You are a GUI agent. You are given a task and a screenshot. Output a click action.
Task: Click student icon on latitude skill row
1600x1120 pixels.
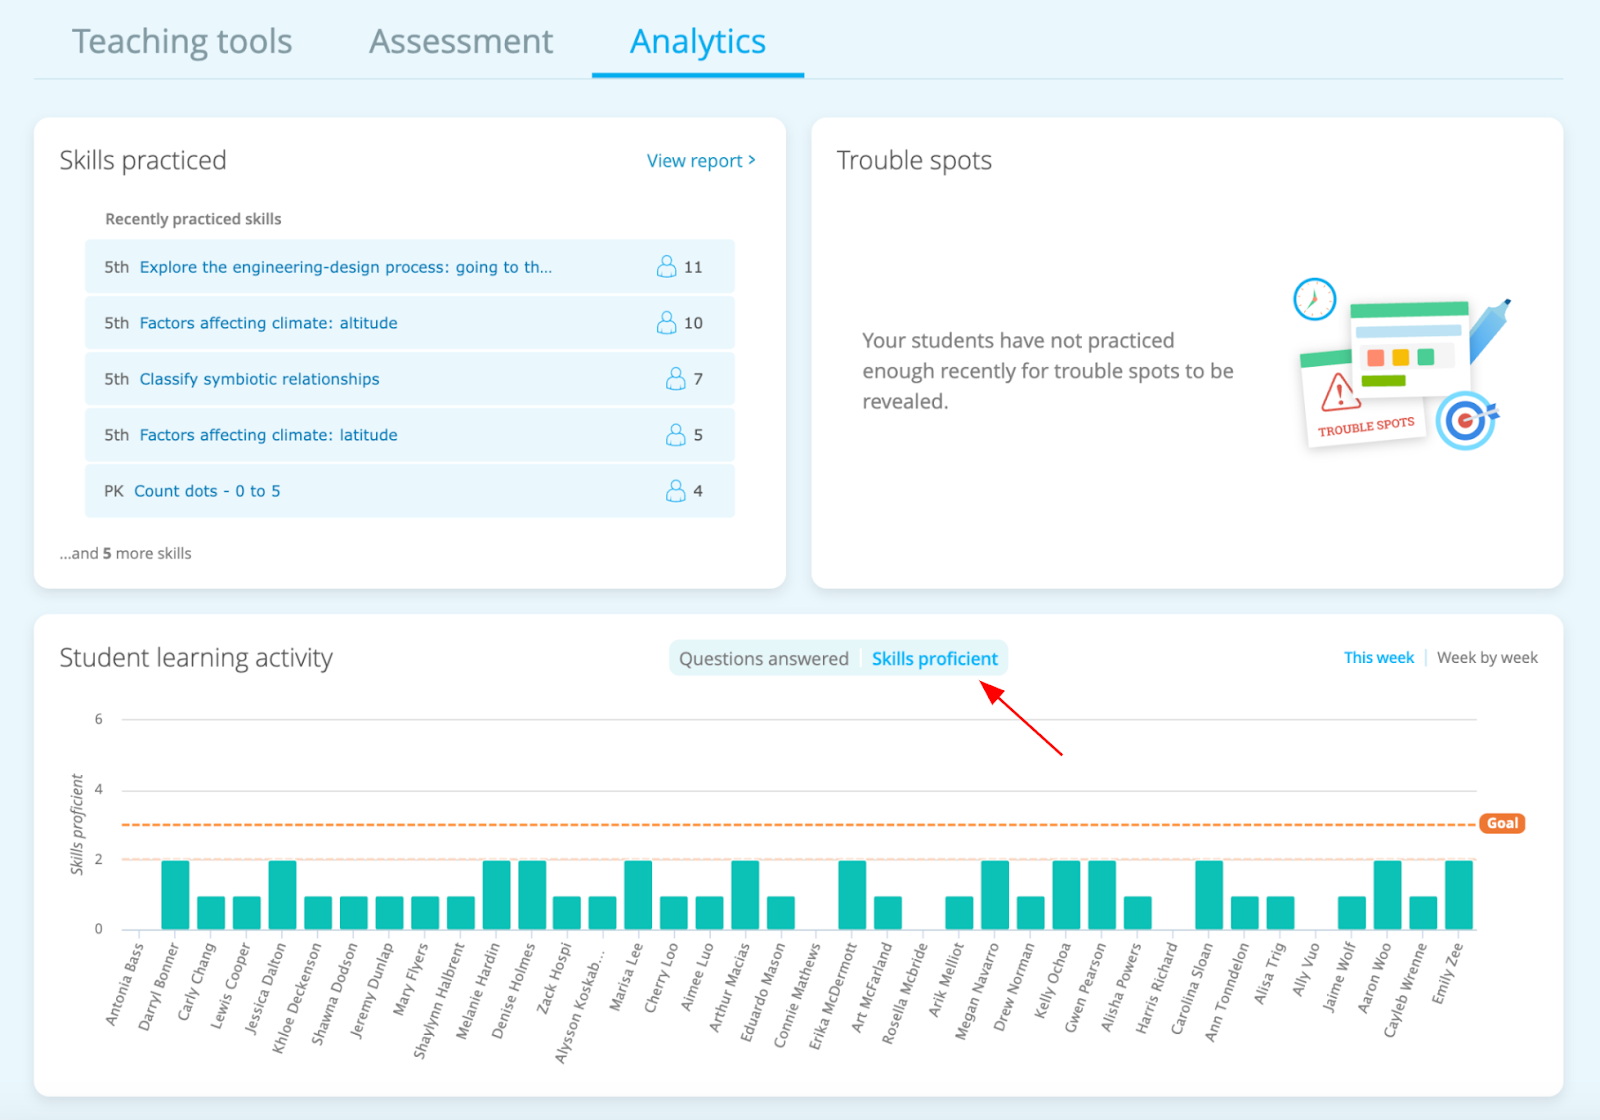coord(676,434)
